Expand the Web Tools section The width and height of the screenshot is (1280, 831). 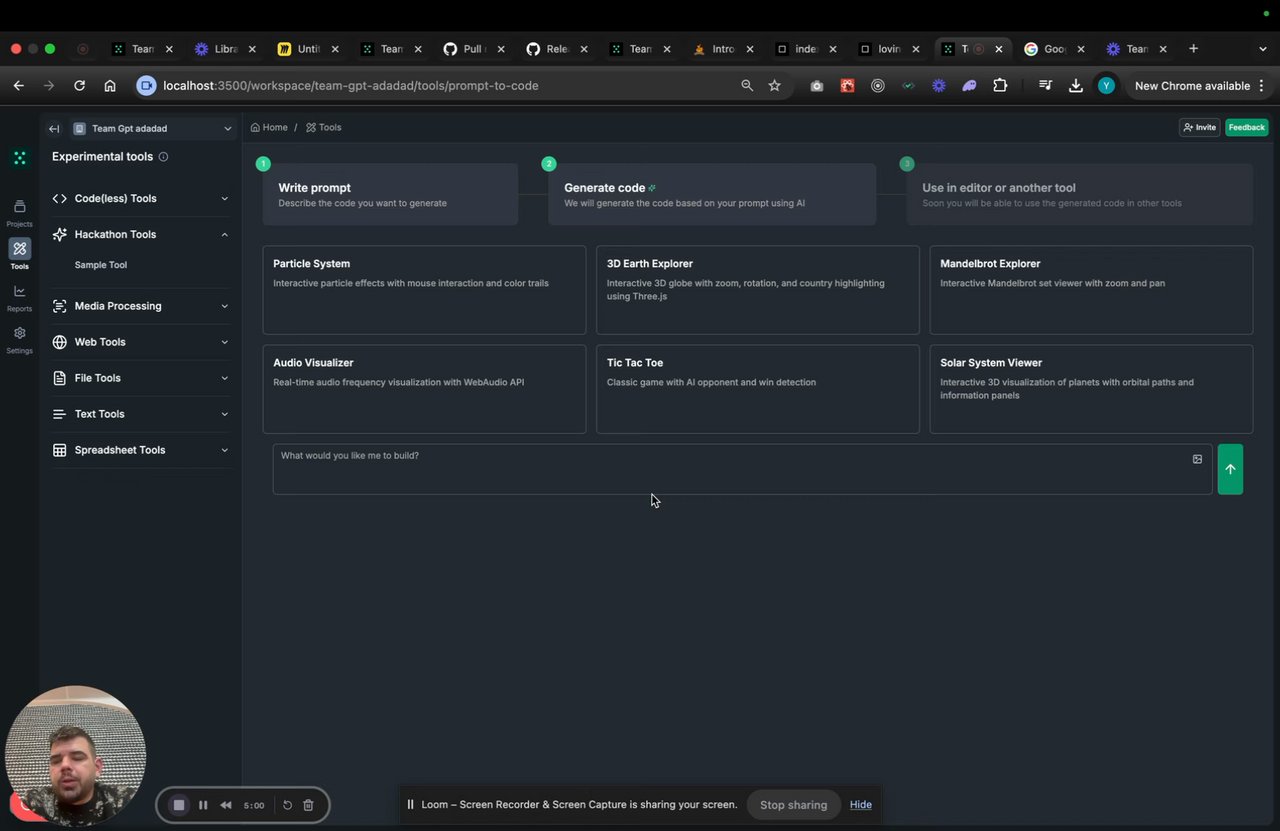click(139, 342)
